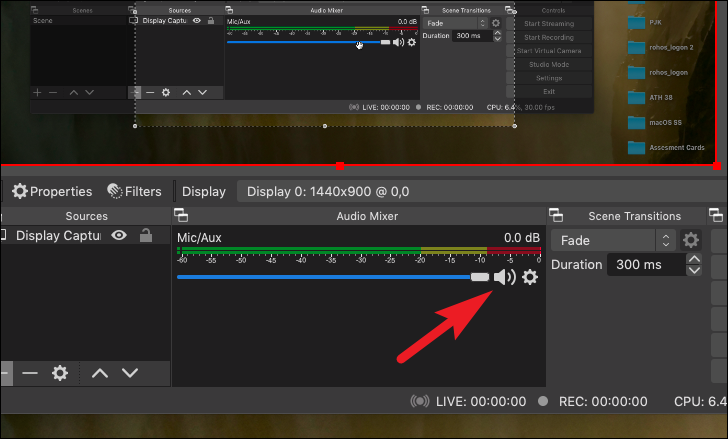Remove source with main window's minus button

tap(30, 373)
